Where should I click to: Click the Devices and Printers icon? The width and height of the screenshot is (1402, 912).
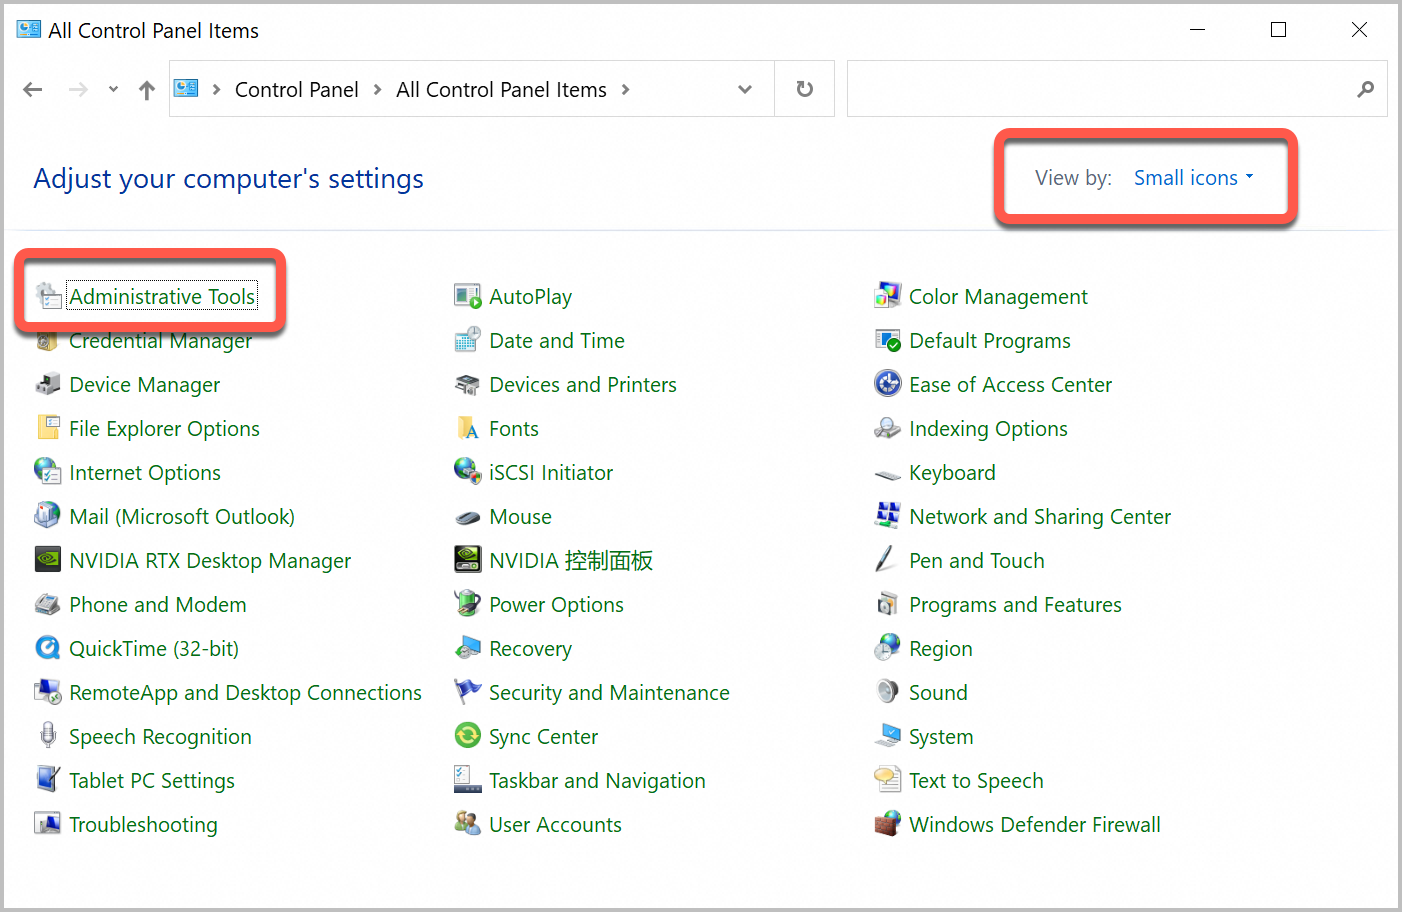pos(468,384)
